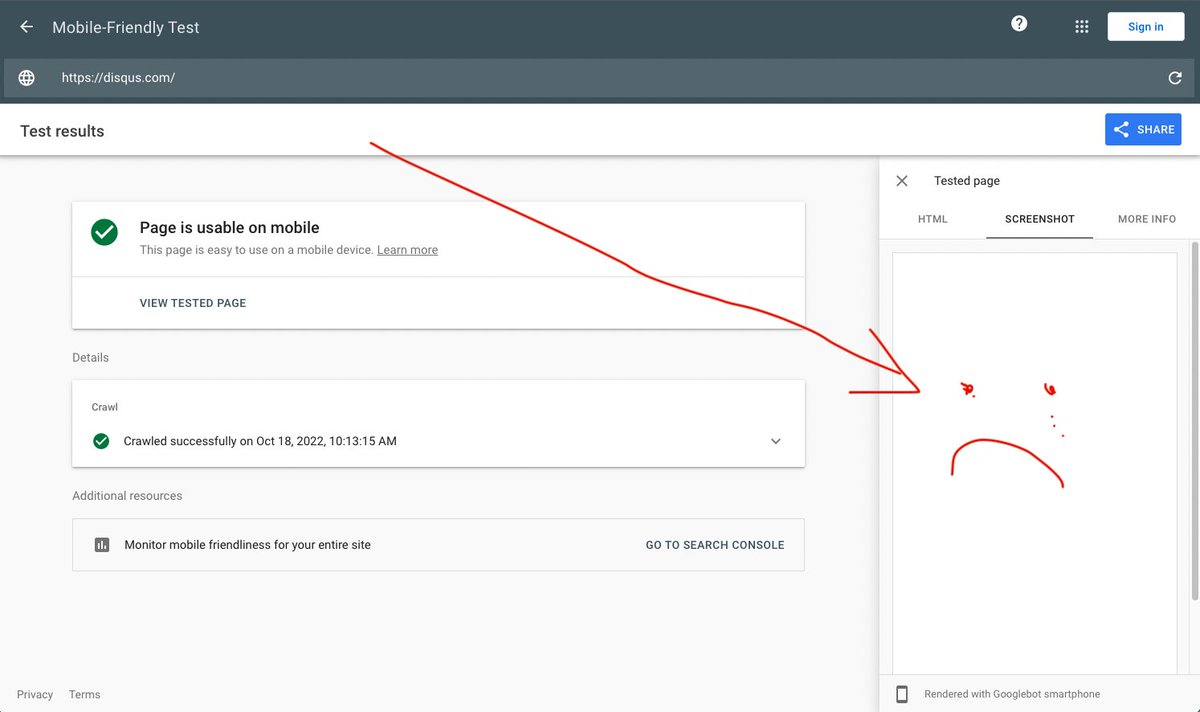Screen dimensions: 1200x712
Task: Click the tested page panel scrollbar
Action: pyautogui.click(x=1195, y=420)
